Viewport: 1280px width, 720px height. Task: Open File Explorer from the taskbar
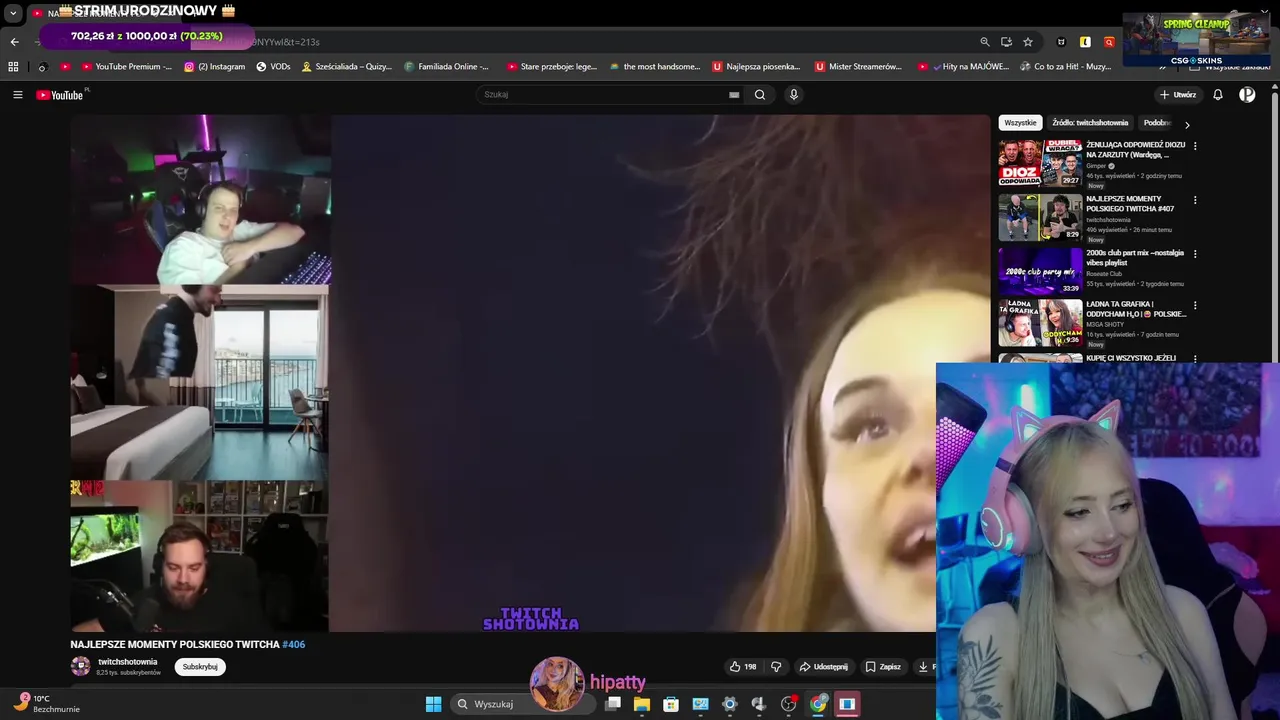[x=642, y=704]
